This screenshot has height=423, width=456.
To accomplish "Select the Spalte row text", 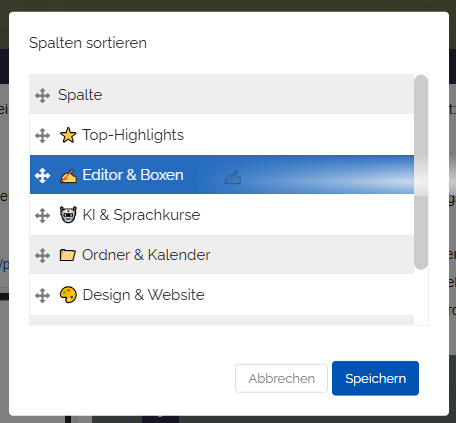I will [x=80, y=95].
